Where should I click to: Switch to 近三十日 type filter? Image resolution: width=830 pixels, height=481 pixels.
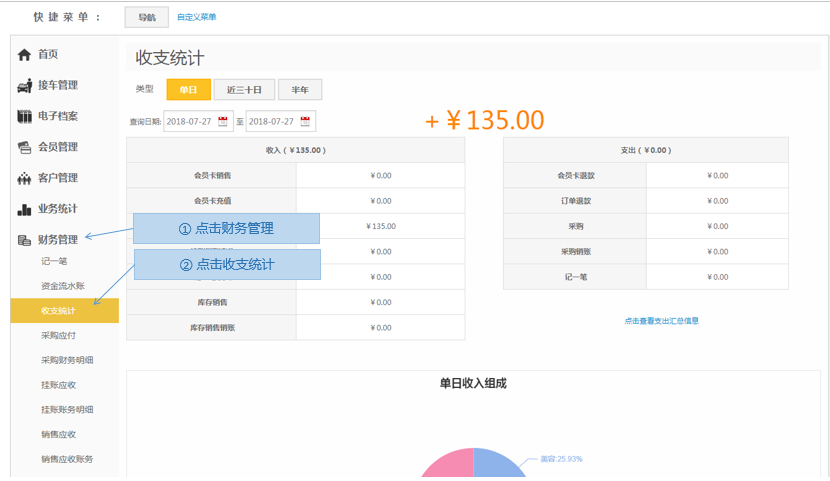click(244, 90)
